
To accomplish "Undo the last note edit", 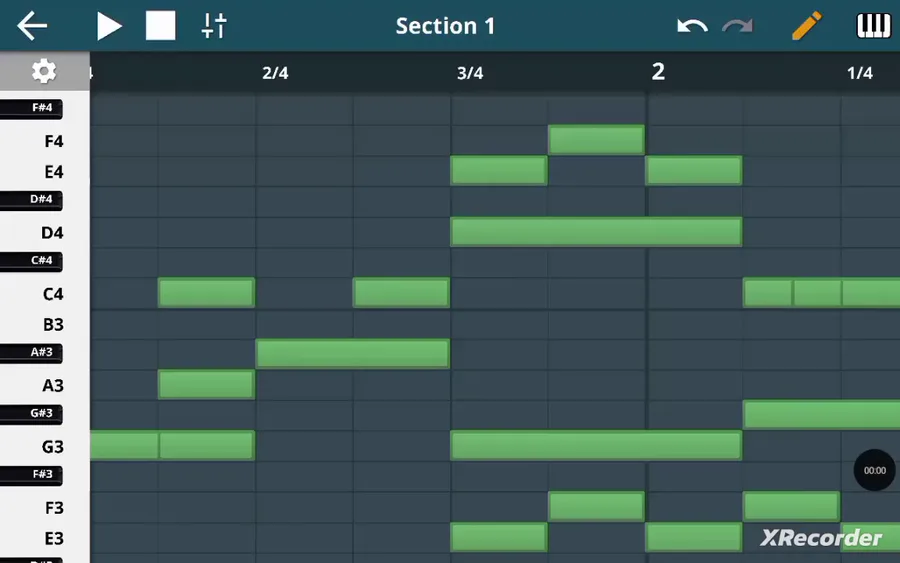I will coord(692,26).
